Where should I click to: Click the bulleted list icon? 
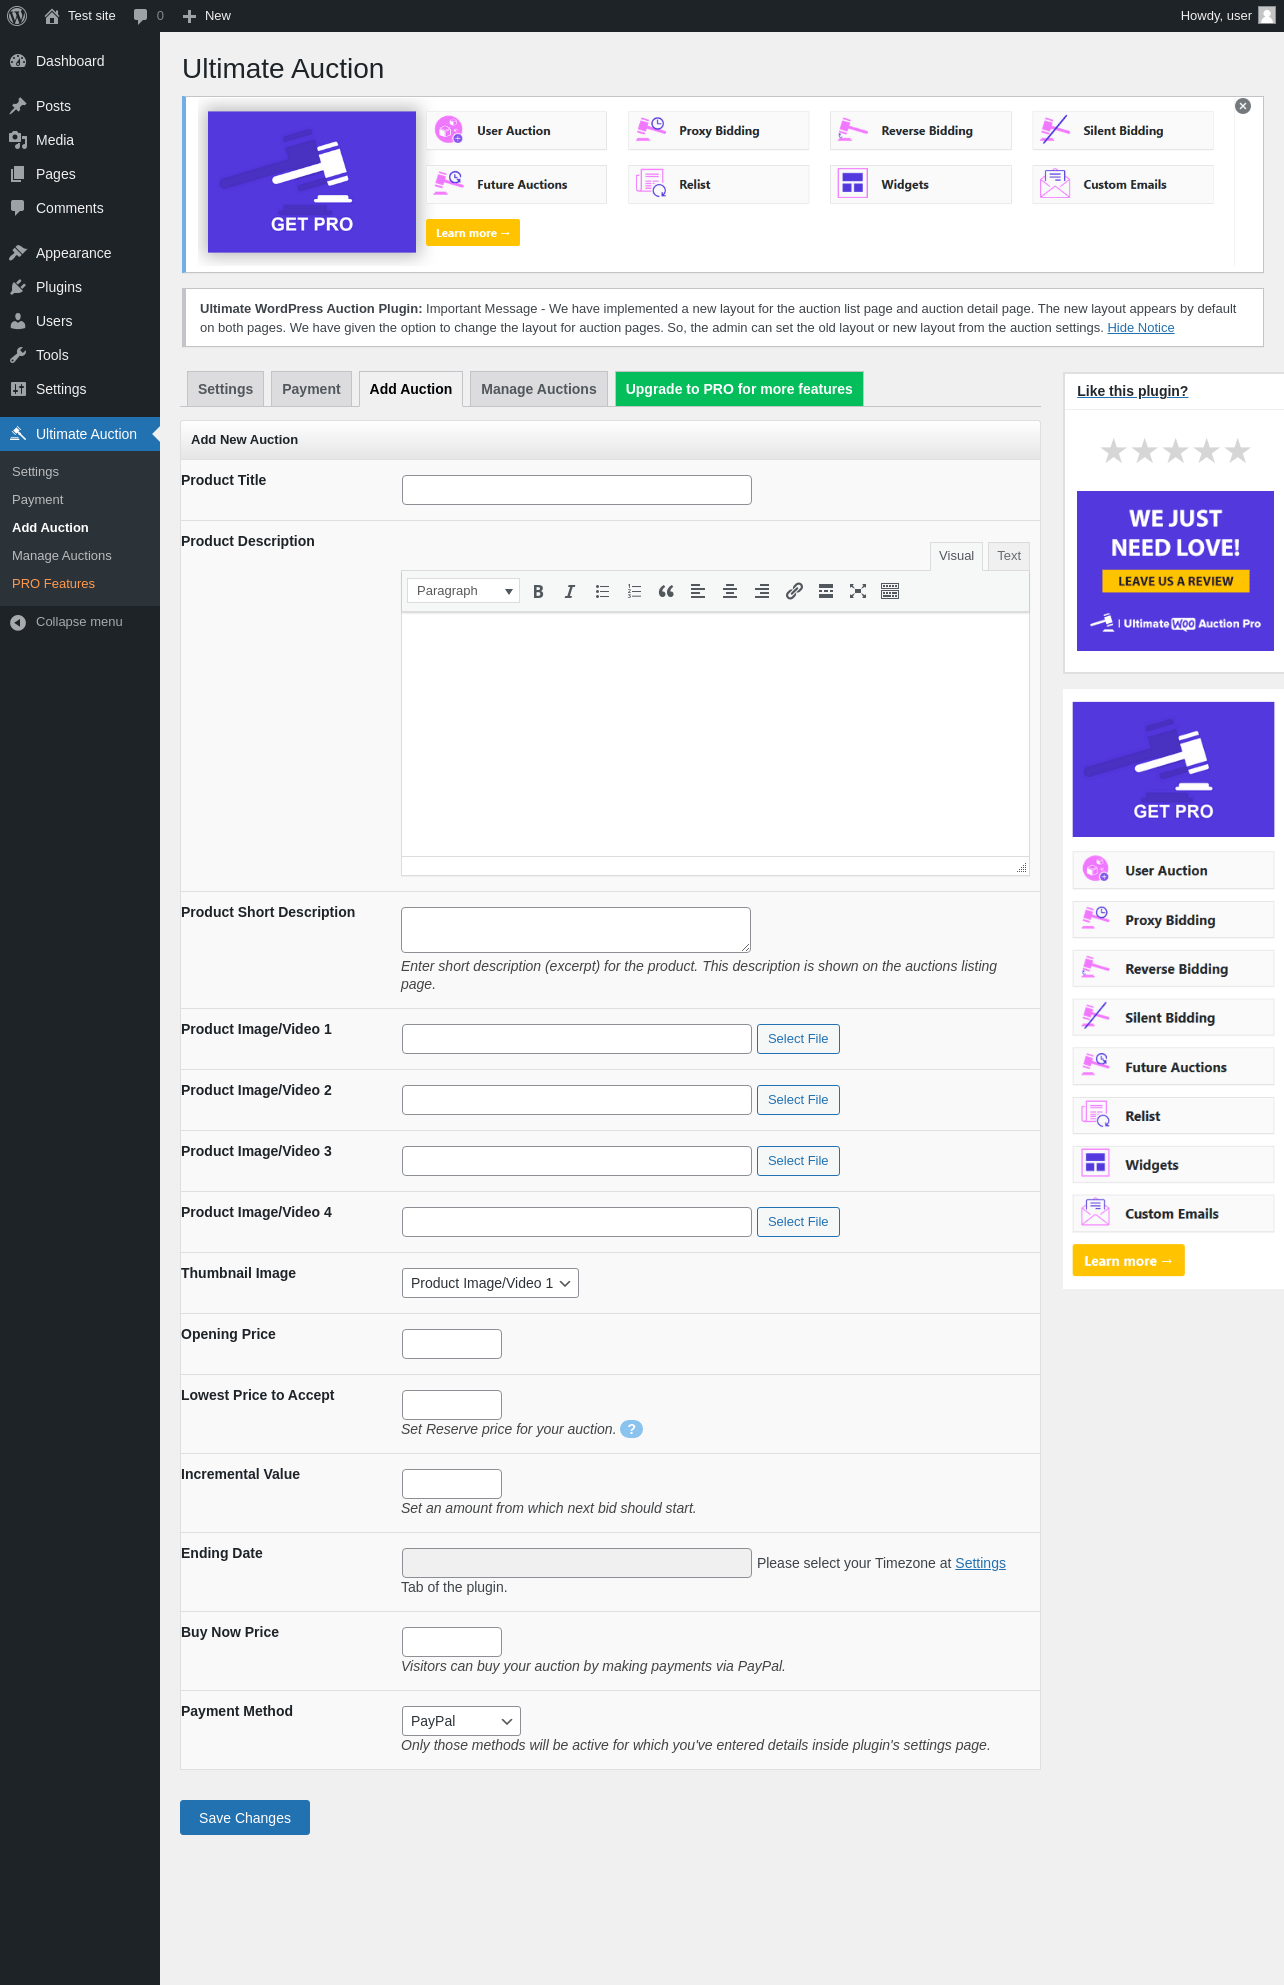tap(602, 591)
